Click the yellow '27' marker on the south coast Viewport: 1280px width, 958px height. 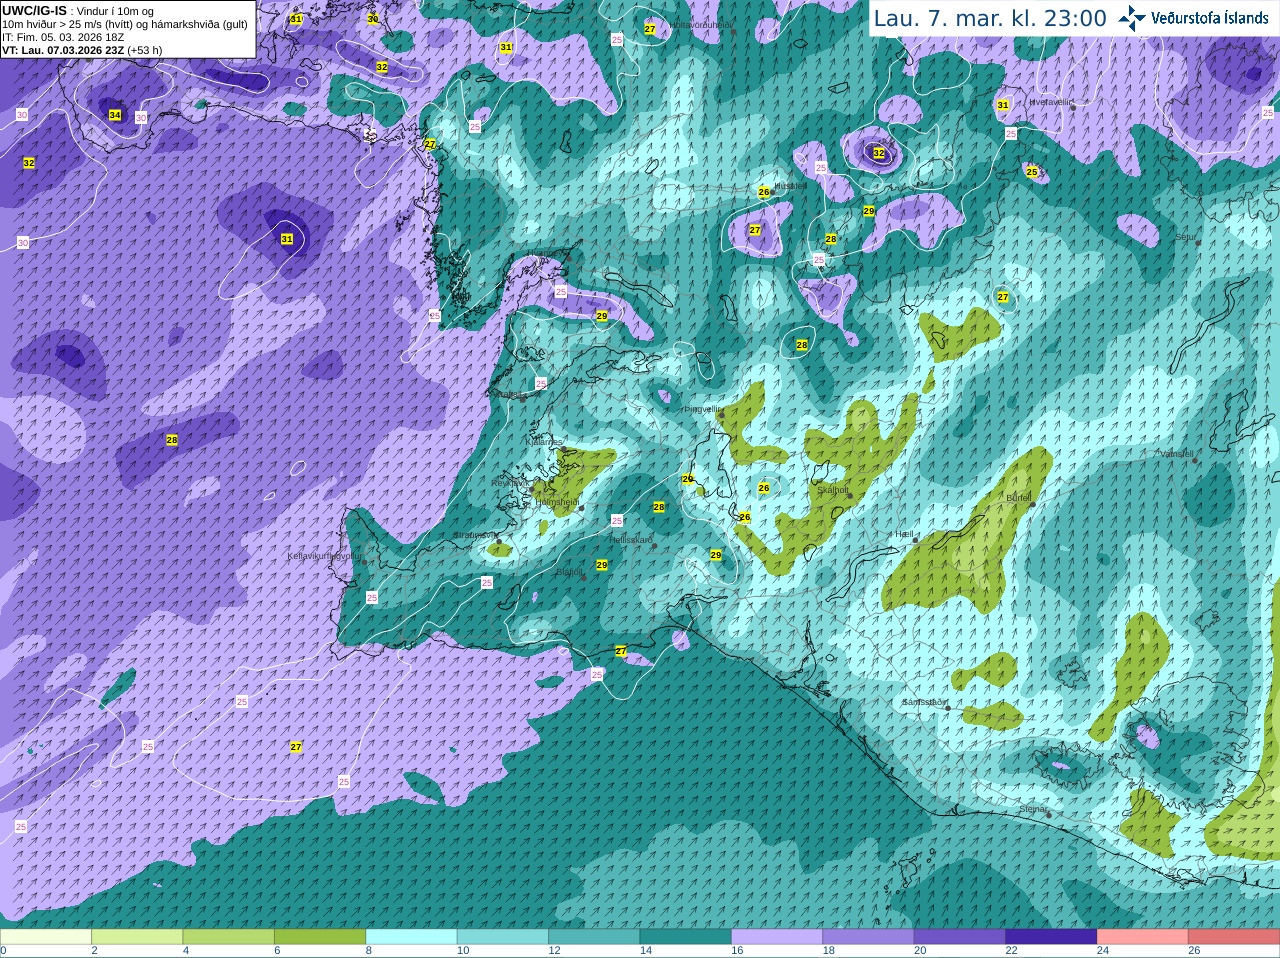[621, 651]
